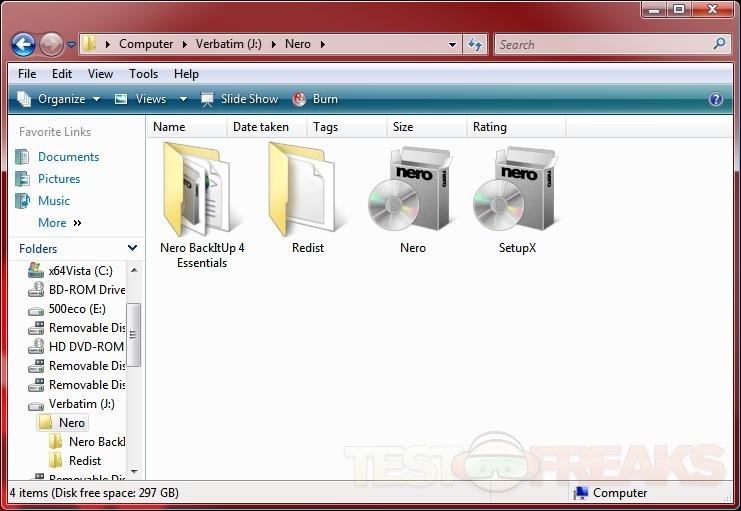741x511 pixels.
Task: Expand the Views dropdown arrow
Action: click(x=183, y=99)
